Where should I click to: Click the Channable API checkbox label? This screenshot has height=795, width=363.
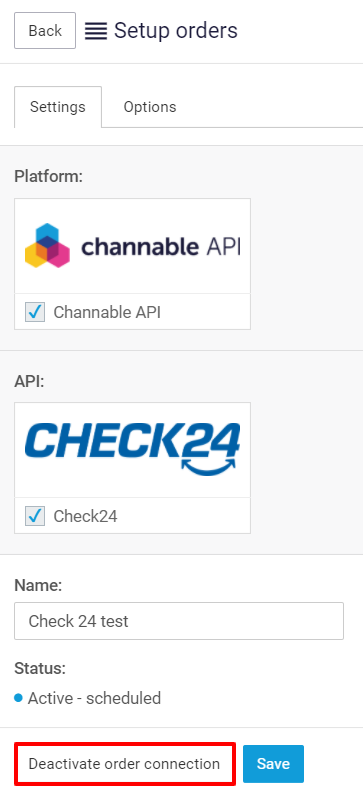(x=107, y=312)
